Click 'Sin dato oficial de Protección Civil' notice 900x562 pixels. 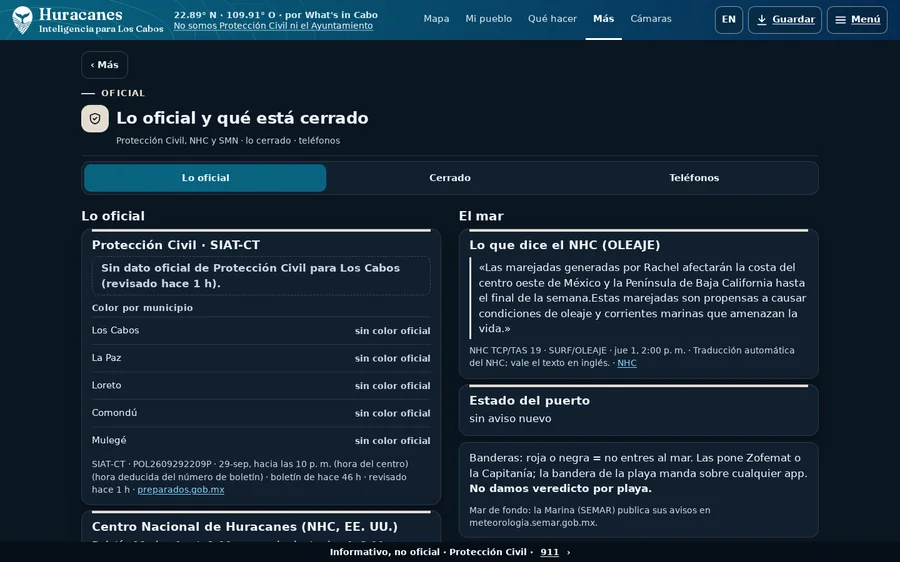click(261, 276)
